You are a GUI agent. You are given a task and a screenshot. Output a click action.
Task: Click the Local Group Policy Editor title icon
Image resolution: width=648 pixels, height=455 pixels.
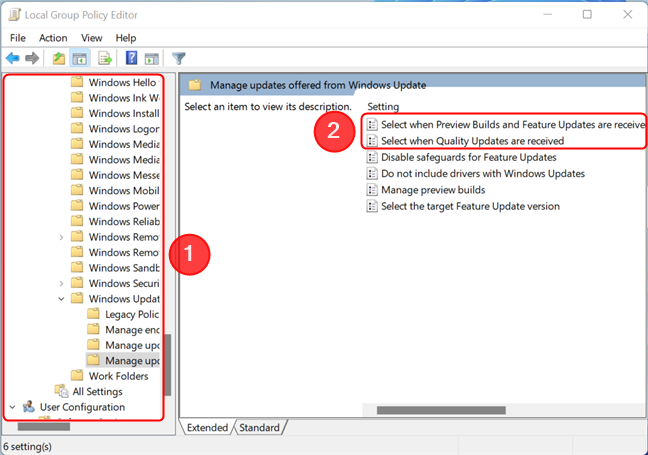15,15
